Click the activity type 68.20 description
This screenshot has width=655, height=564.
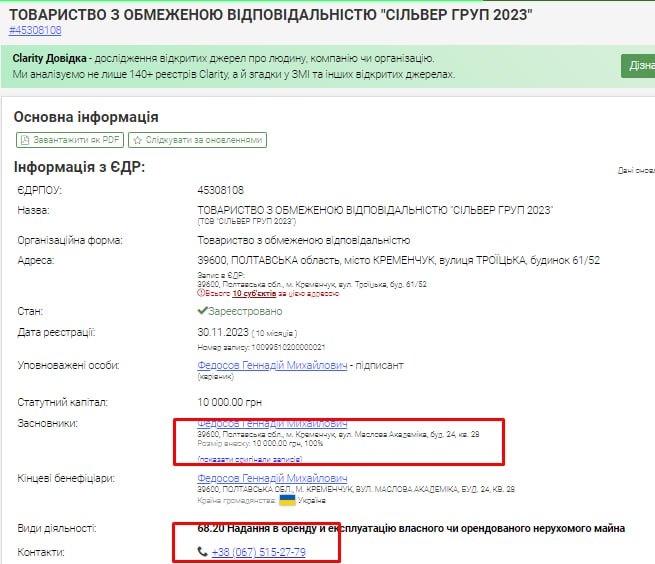tap(411, 528)
